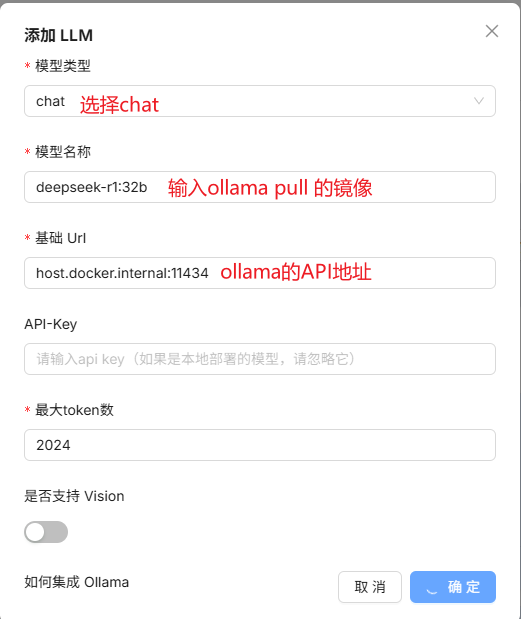
Task: Focus the 基础 Url input field
Action: click(260, 273)
